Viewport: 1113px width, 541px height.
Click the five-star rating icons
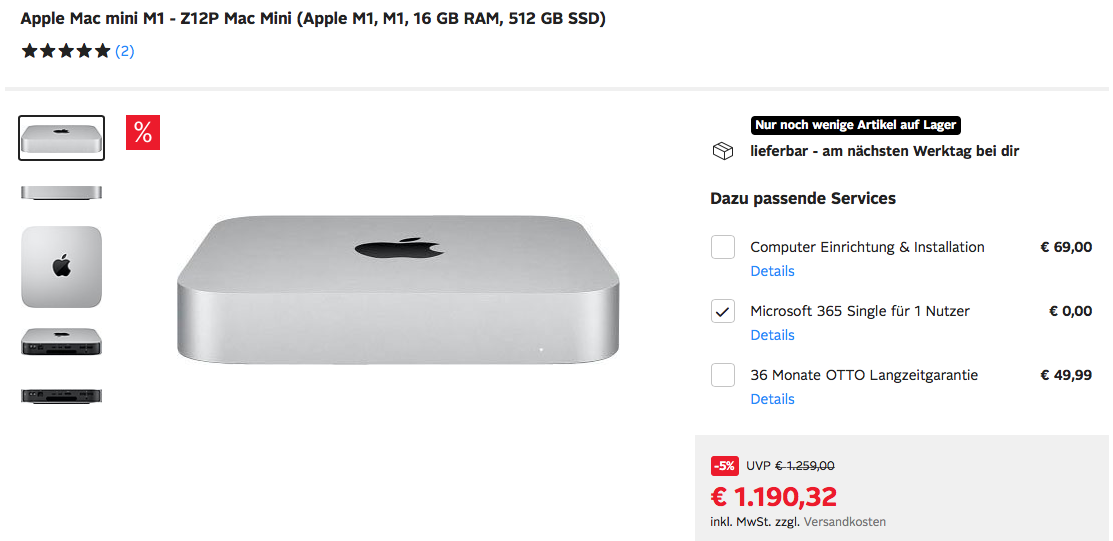click(66, 51)
